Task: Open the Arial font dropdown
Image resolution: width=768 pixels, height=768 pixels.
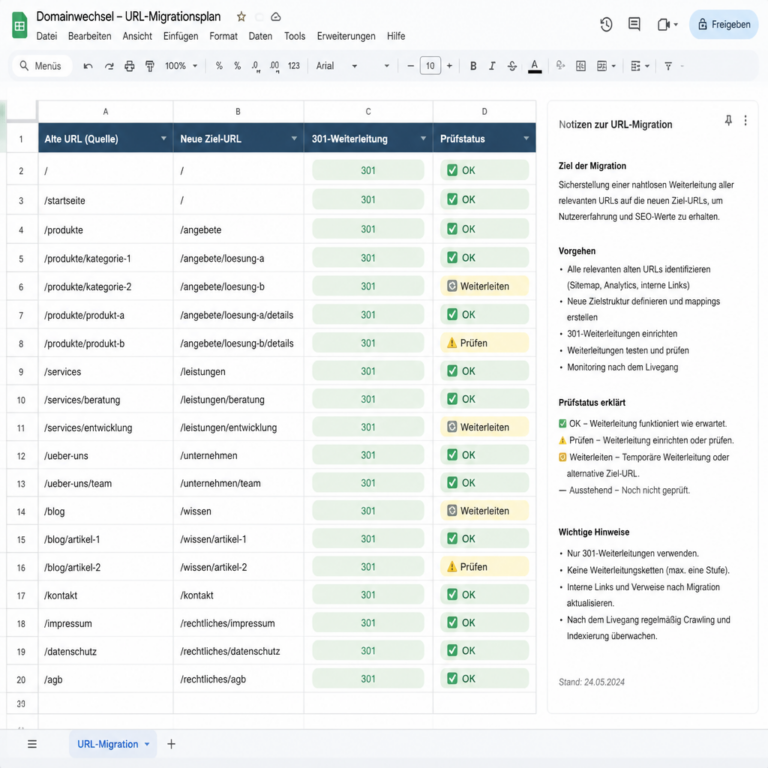Action: click(336, 66)
